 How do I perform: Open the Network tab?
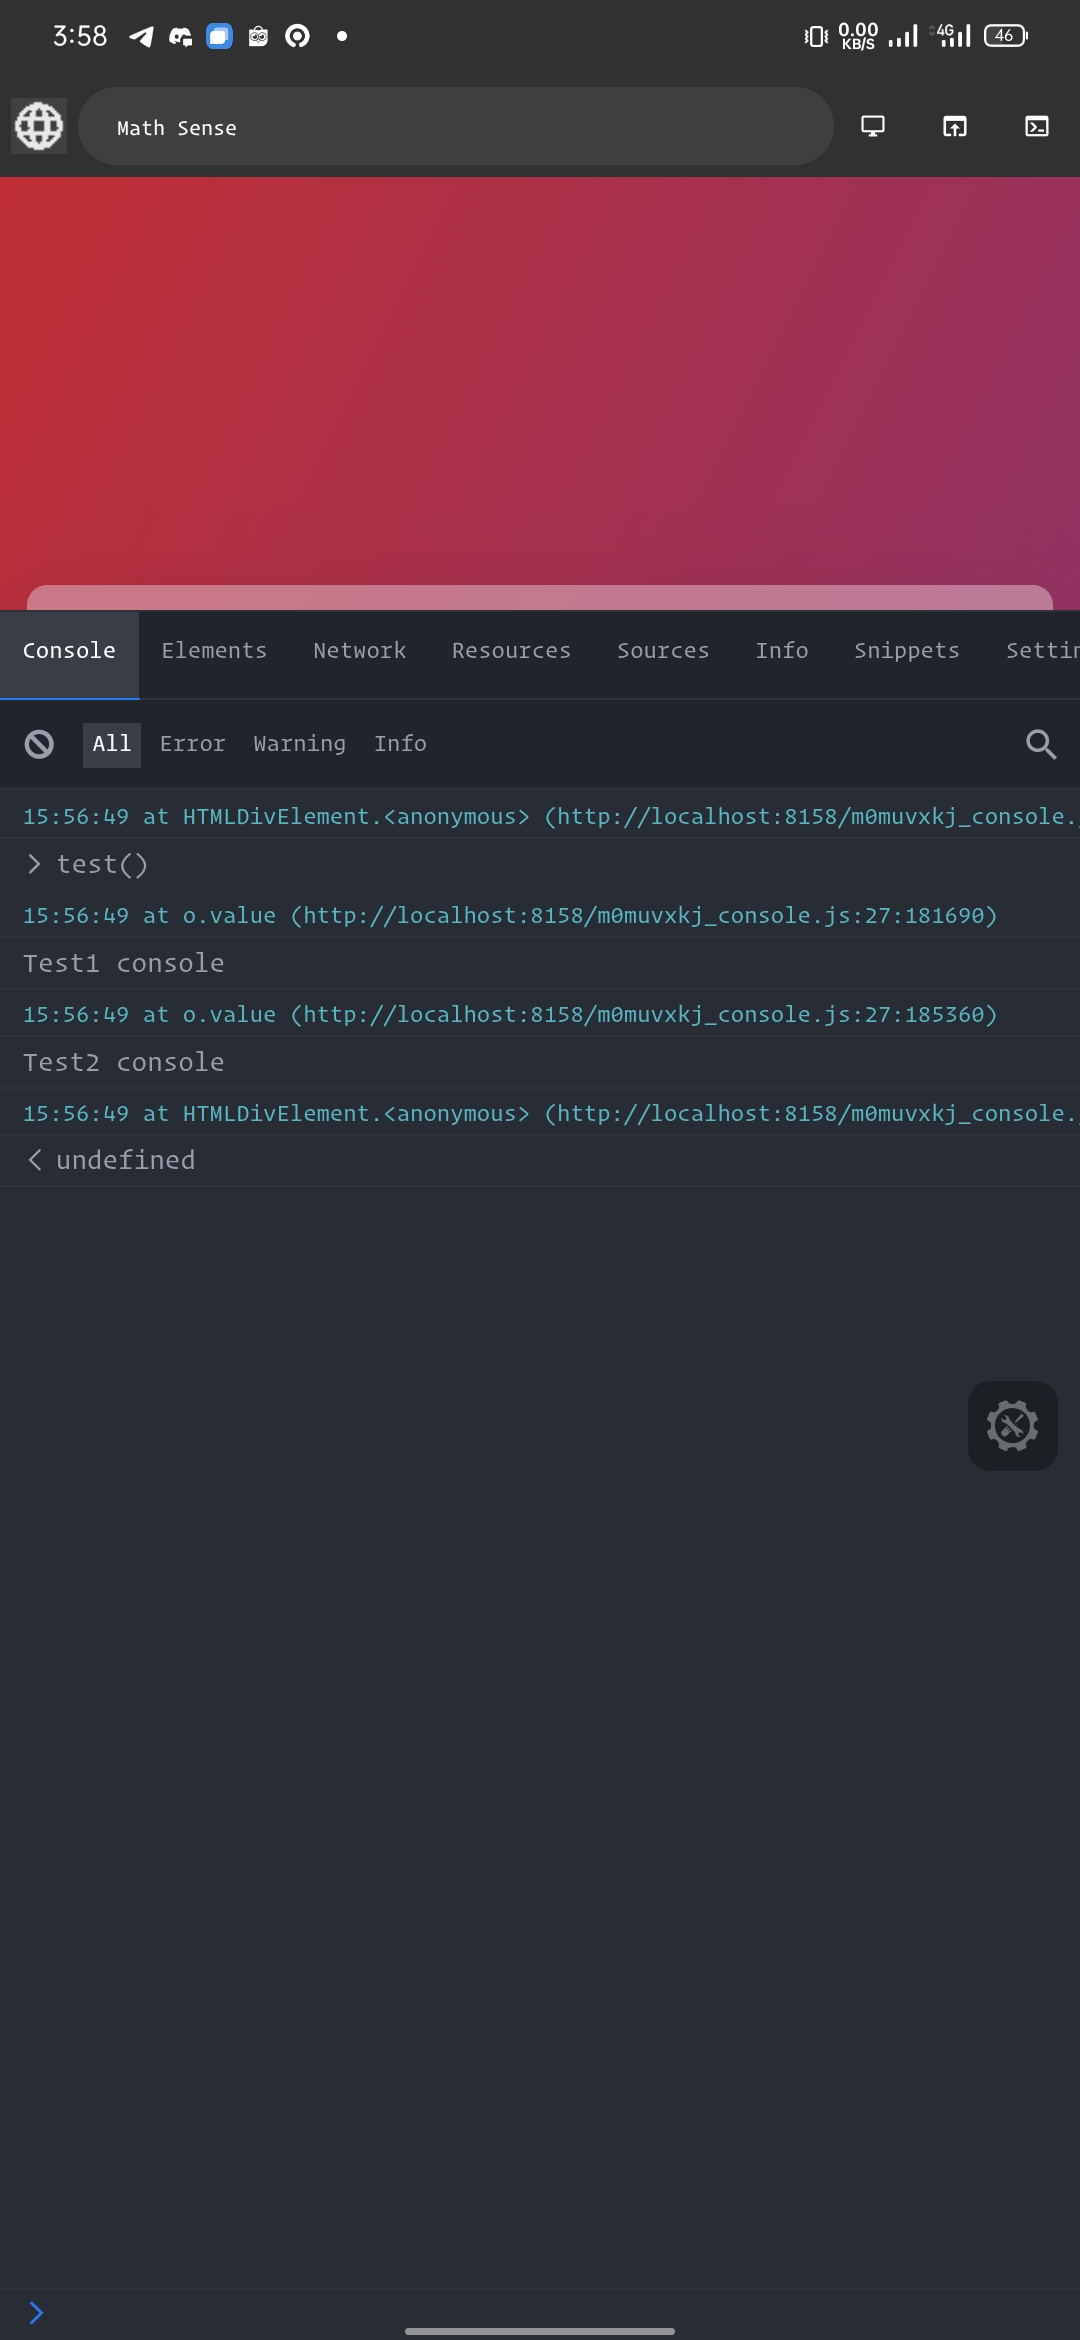[x=359, y=650]
